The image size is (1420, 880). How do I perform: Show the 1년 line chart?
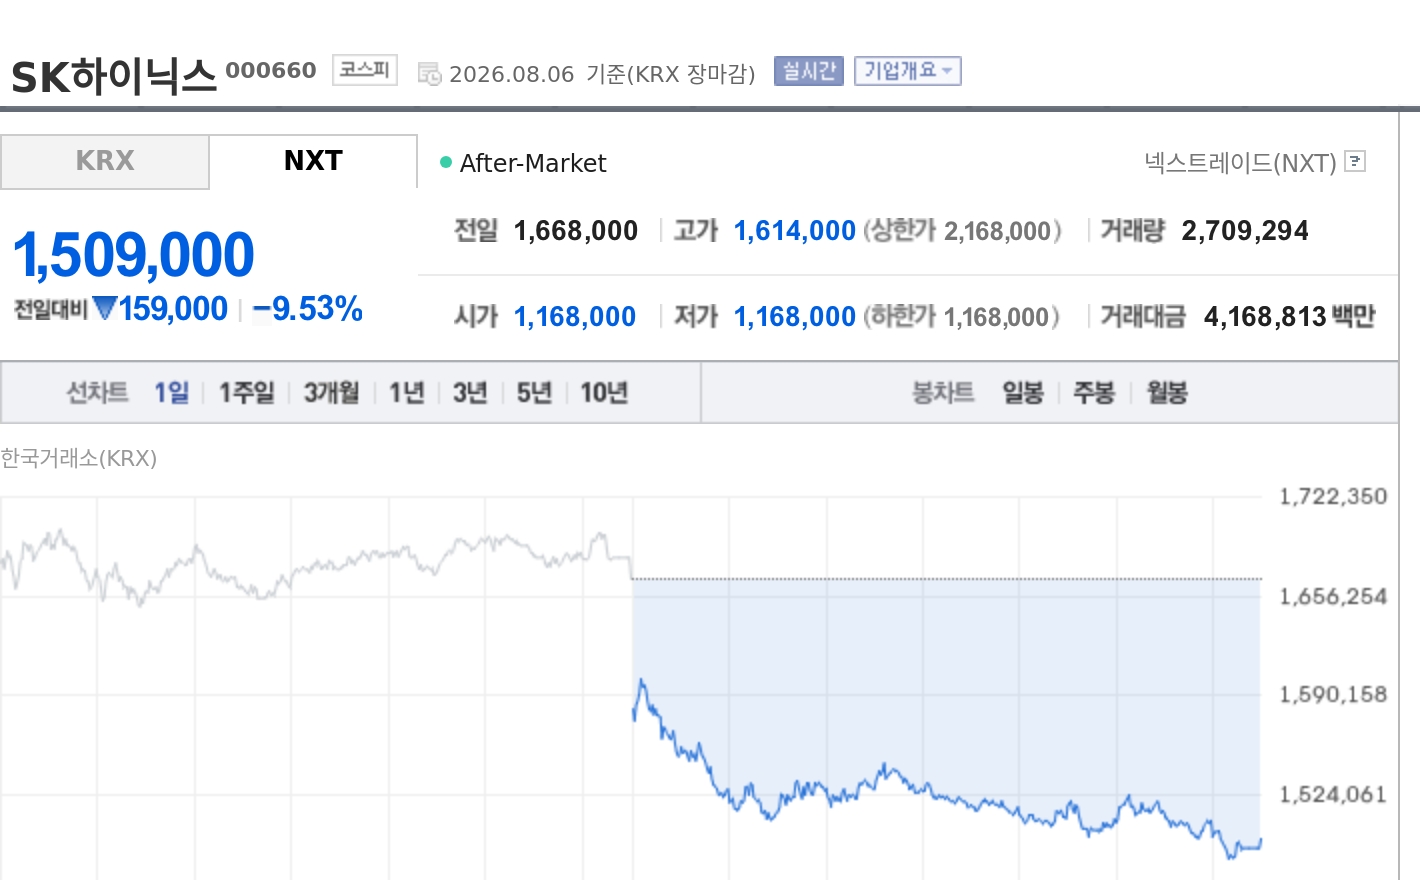click(406, 392)
